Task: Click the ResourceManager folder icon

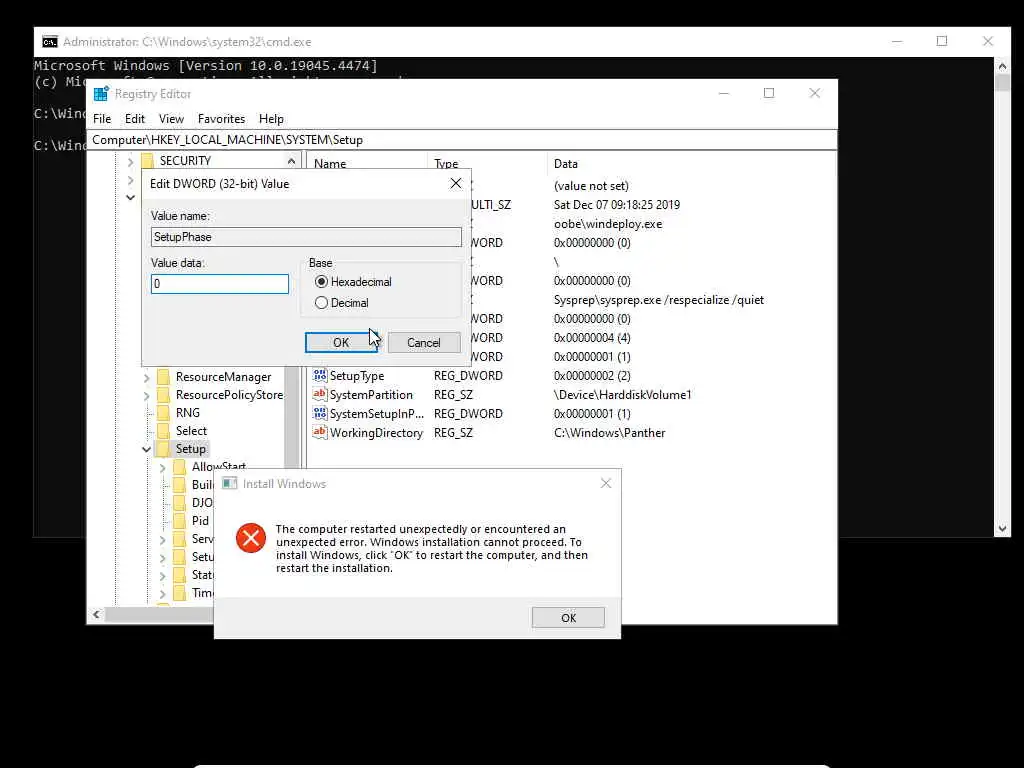Action: [x=163, y=377]
